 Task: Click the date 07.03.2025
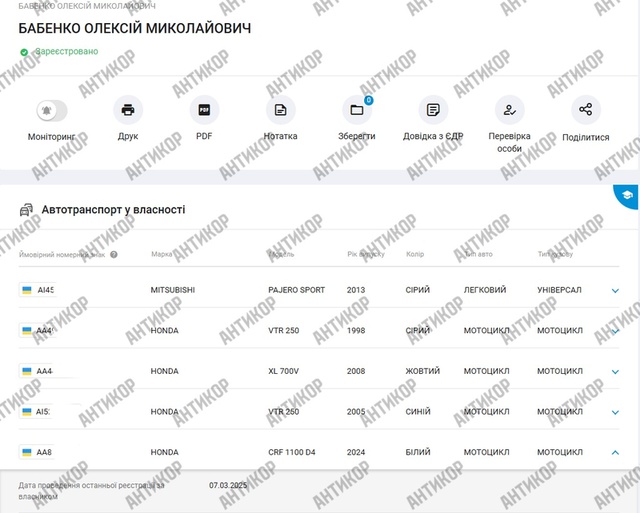coord(228,485)
